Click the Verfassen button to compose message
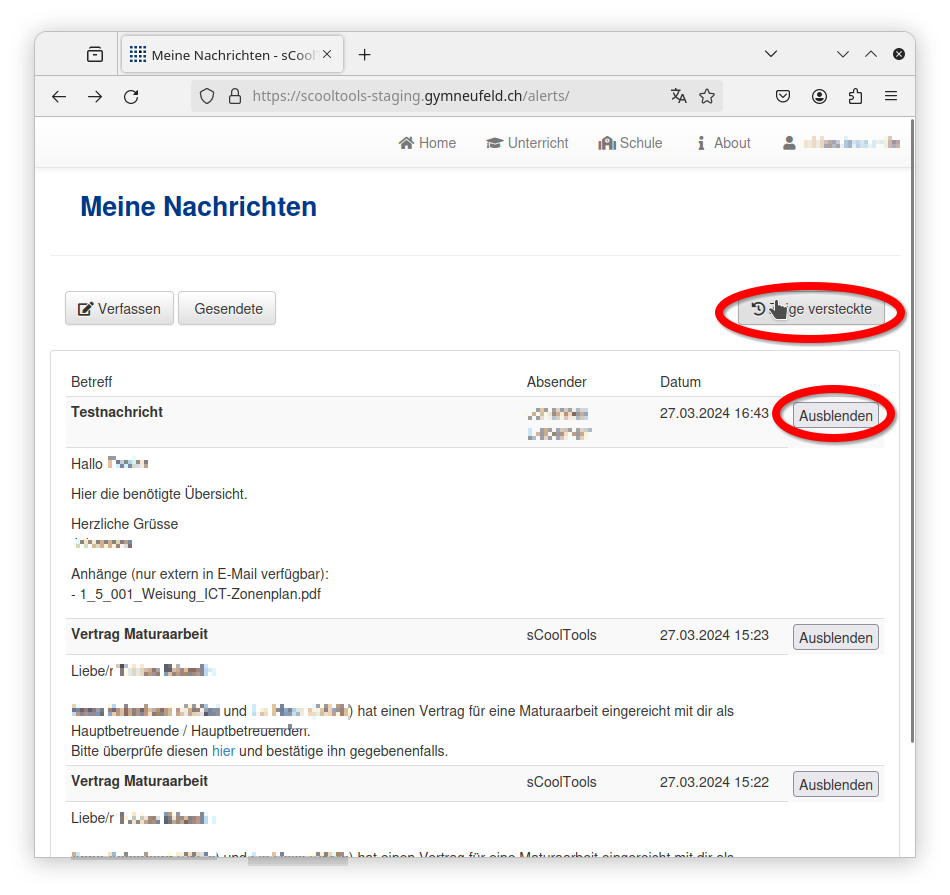 (119, 309)
